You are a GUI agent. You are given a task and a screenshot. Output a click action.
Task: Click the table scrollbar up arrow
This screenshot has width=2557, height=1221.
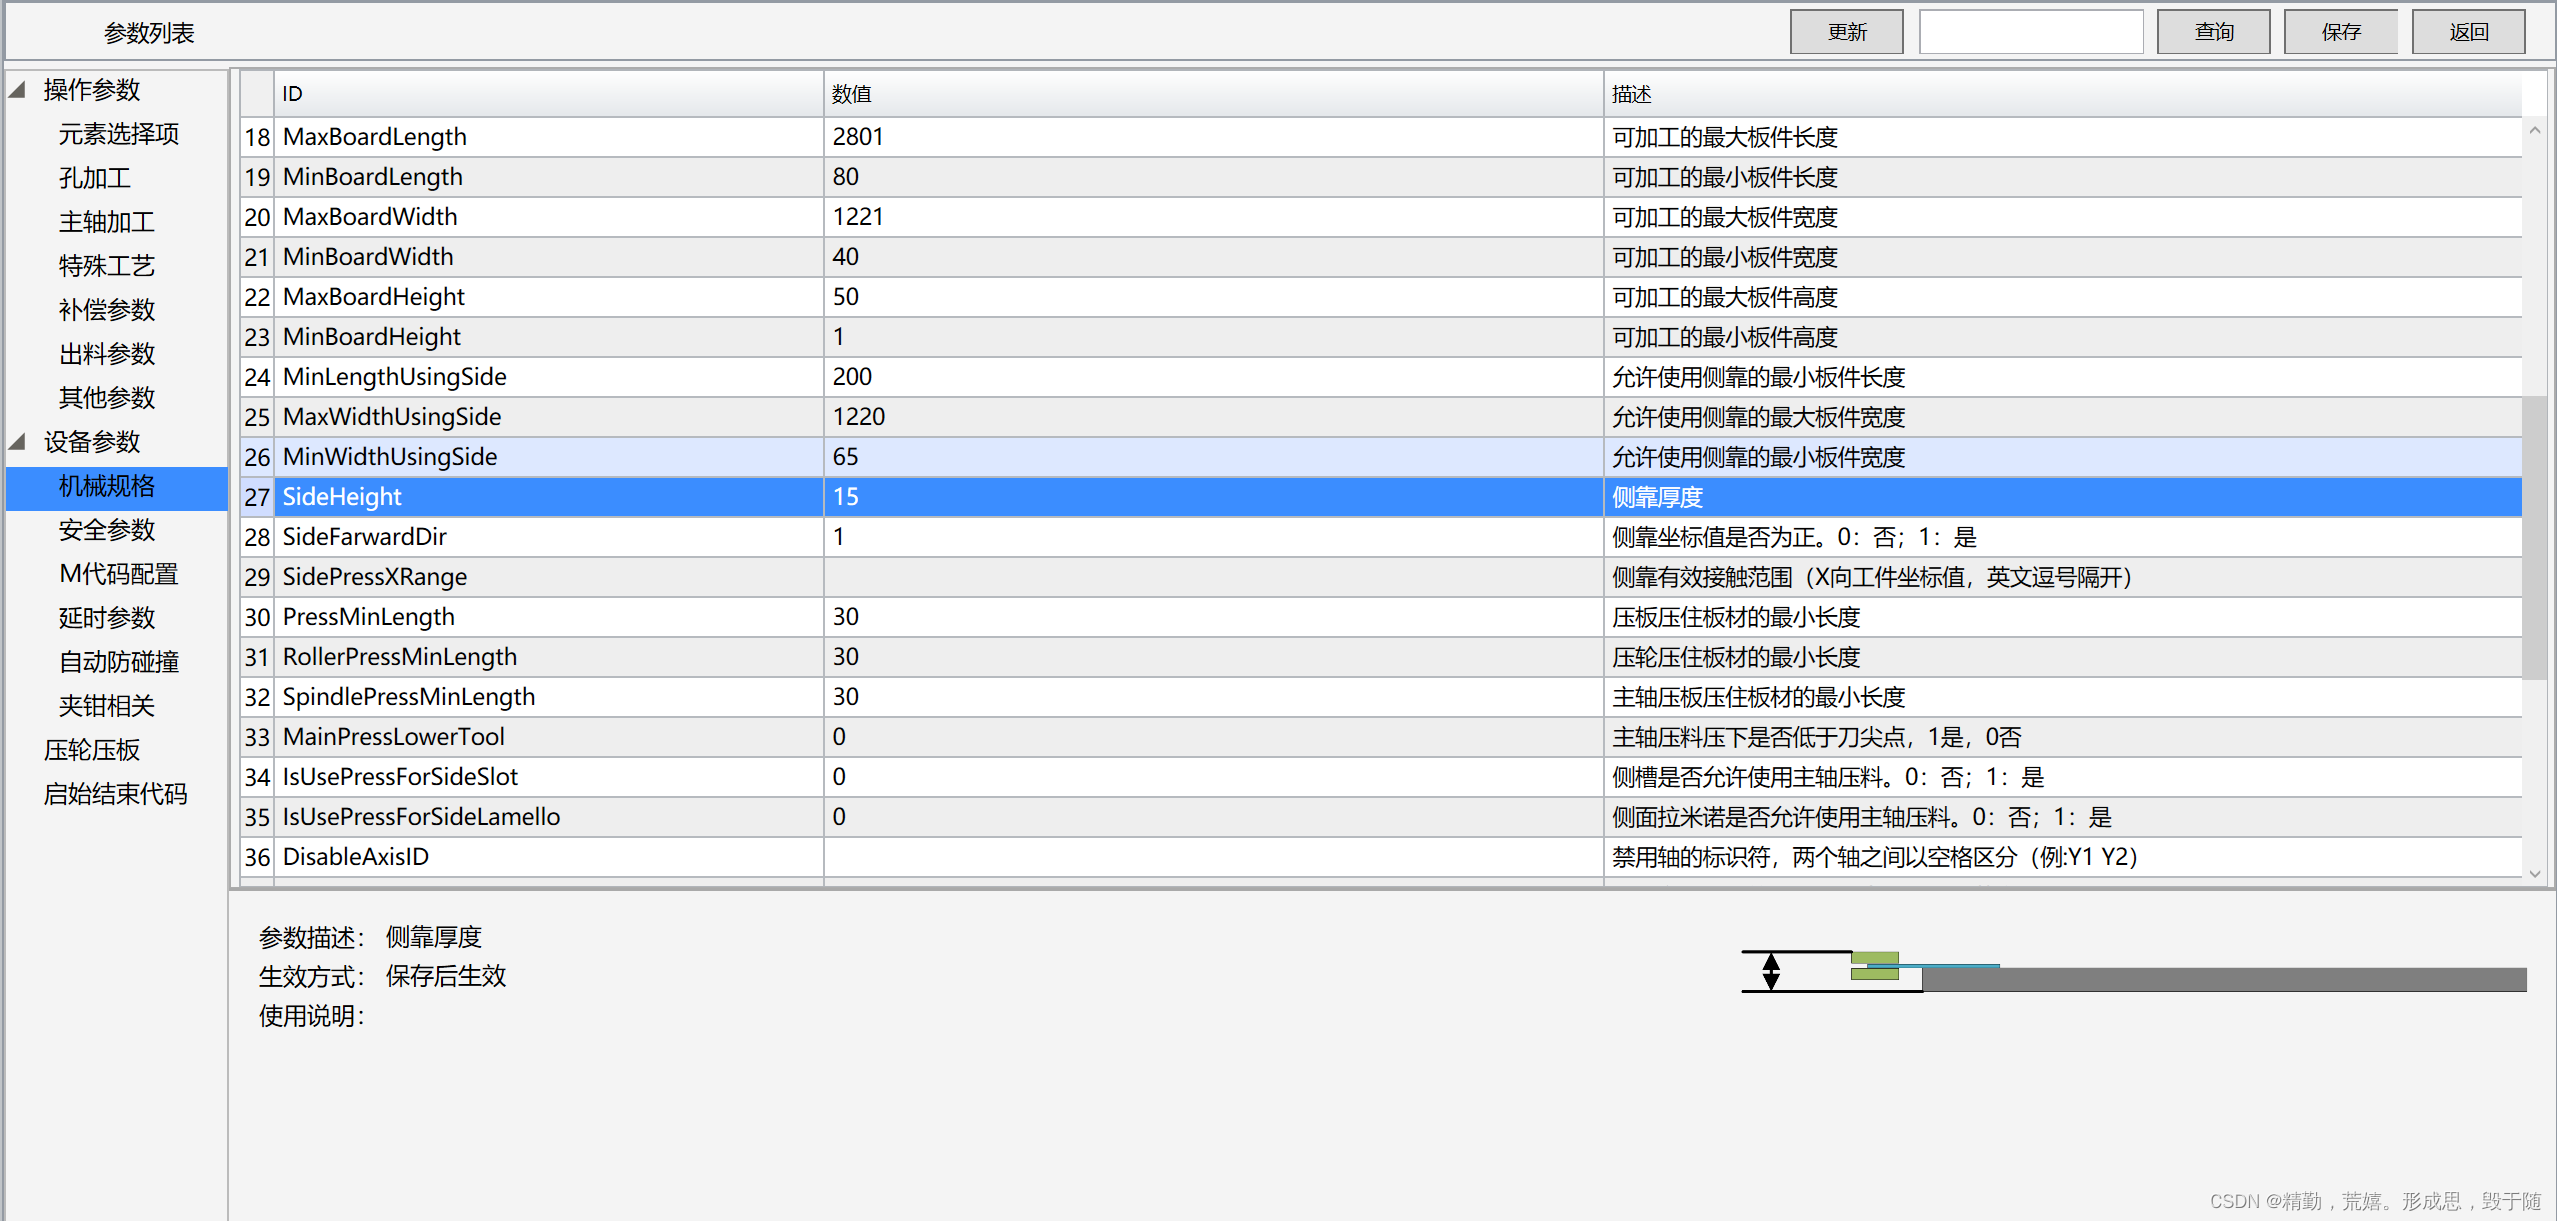click(x=2534, y=130)
